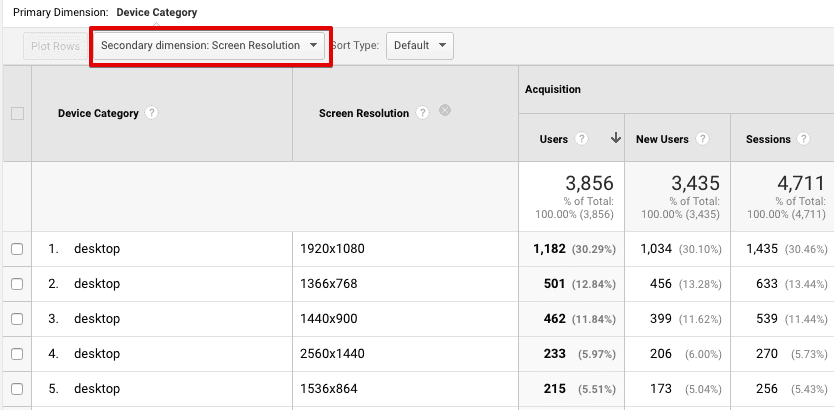The image size is (834, 410).
Task: Tick the select-all checkbox in table header
Action: click(x=18, y=113)
